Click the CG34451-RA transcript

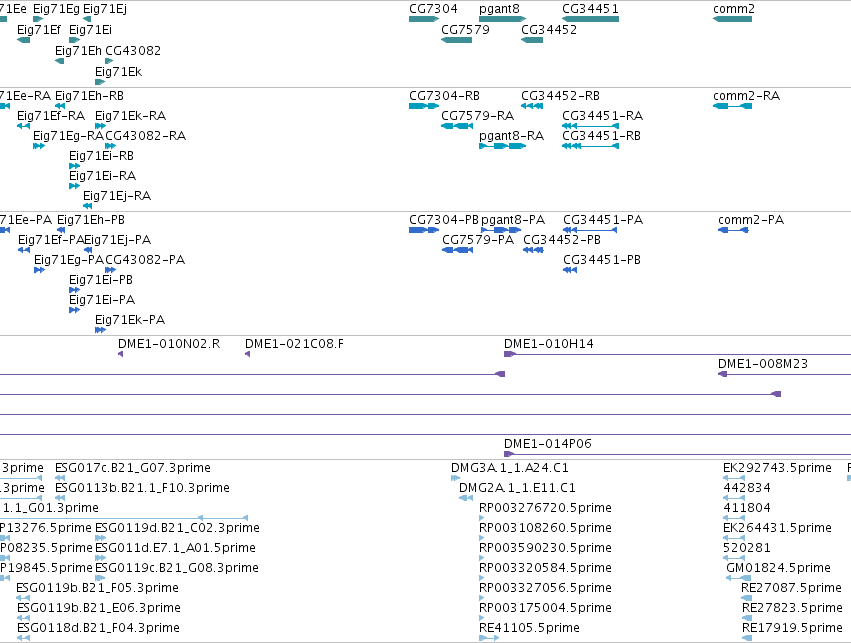click(x=590, y=126)
